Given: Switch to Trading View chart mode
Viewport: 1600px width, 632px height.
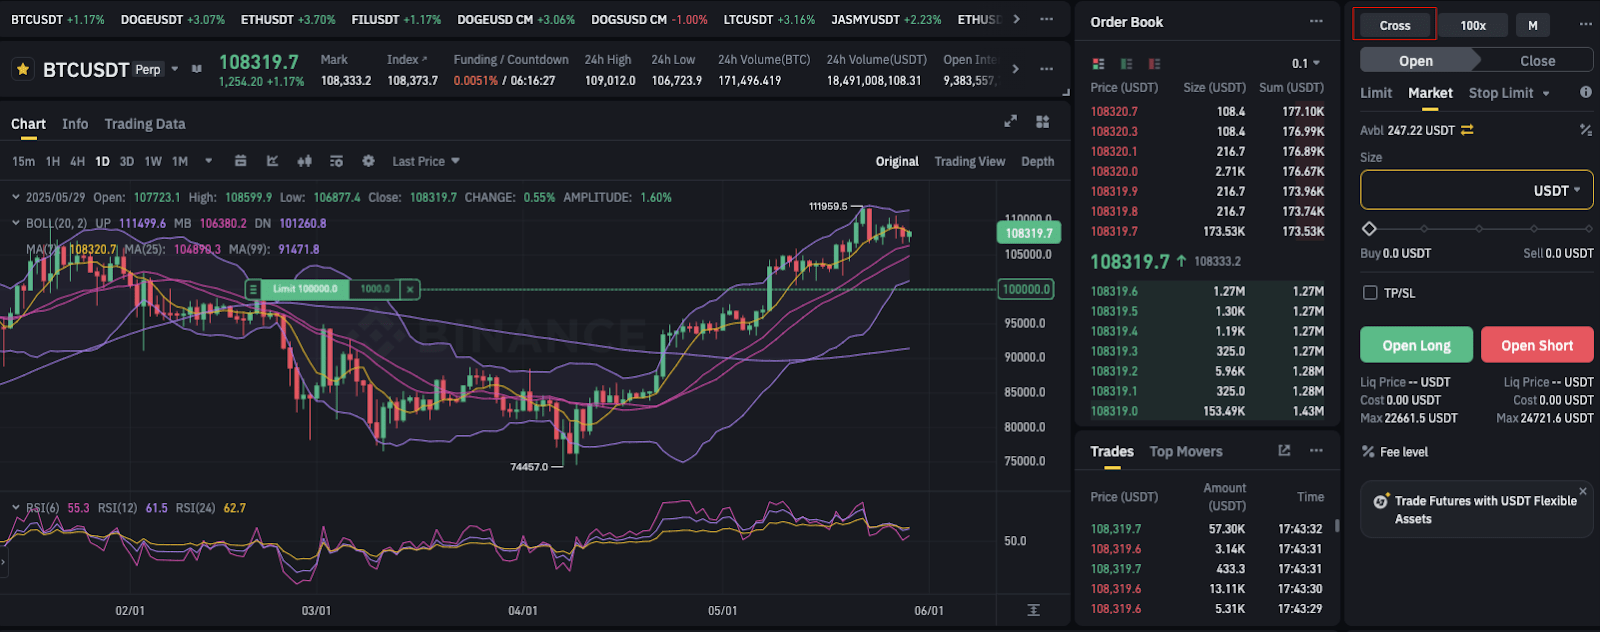Looking at the screenshot, I should (x=969, y=161).
